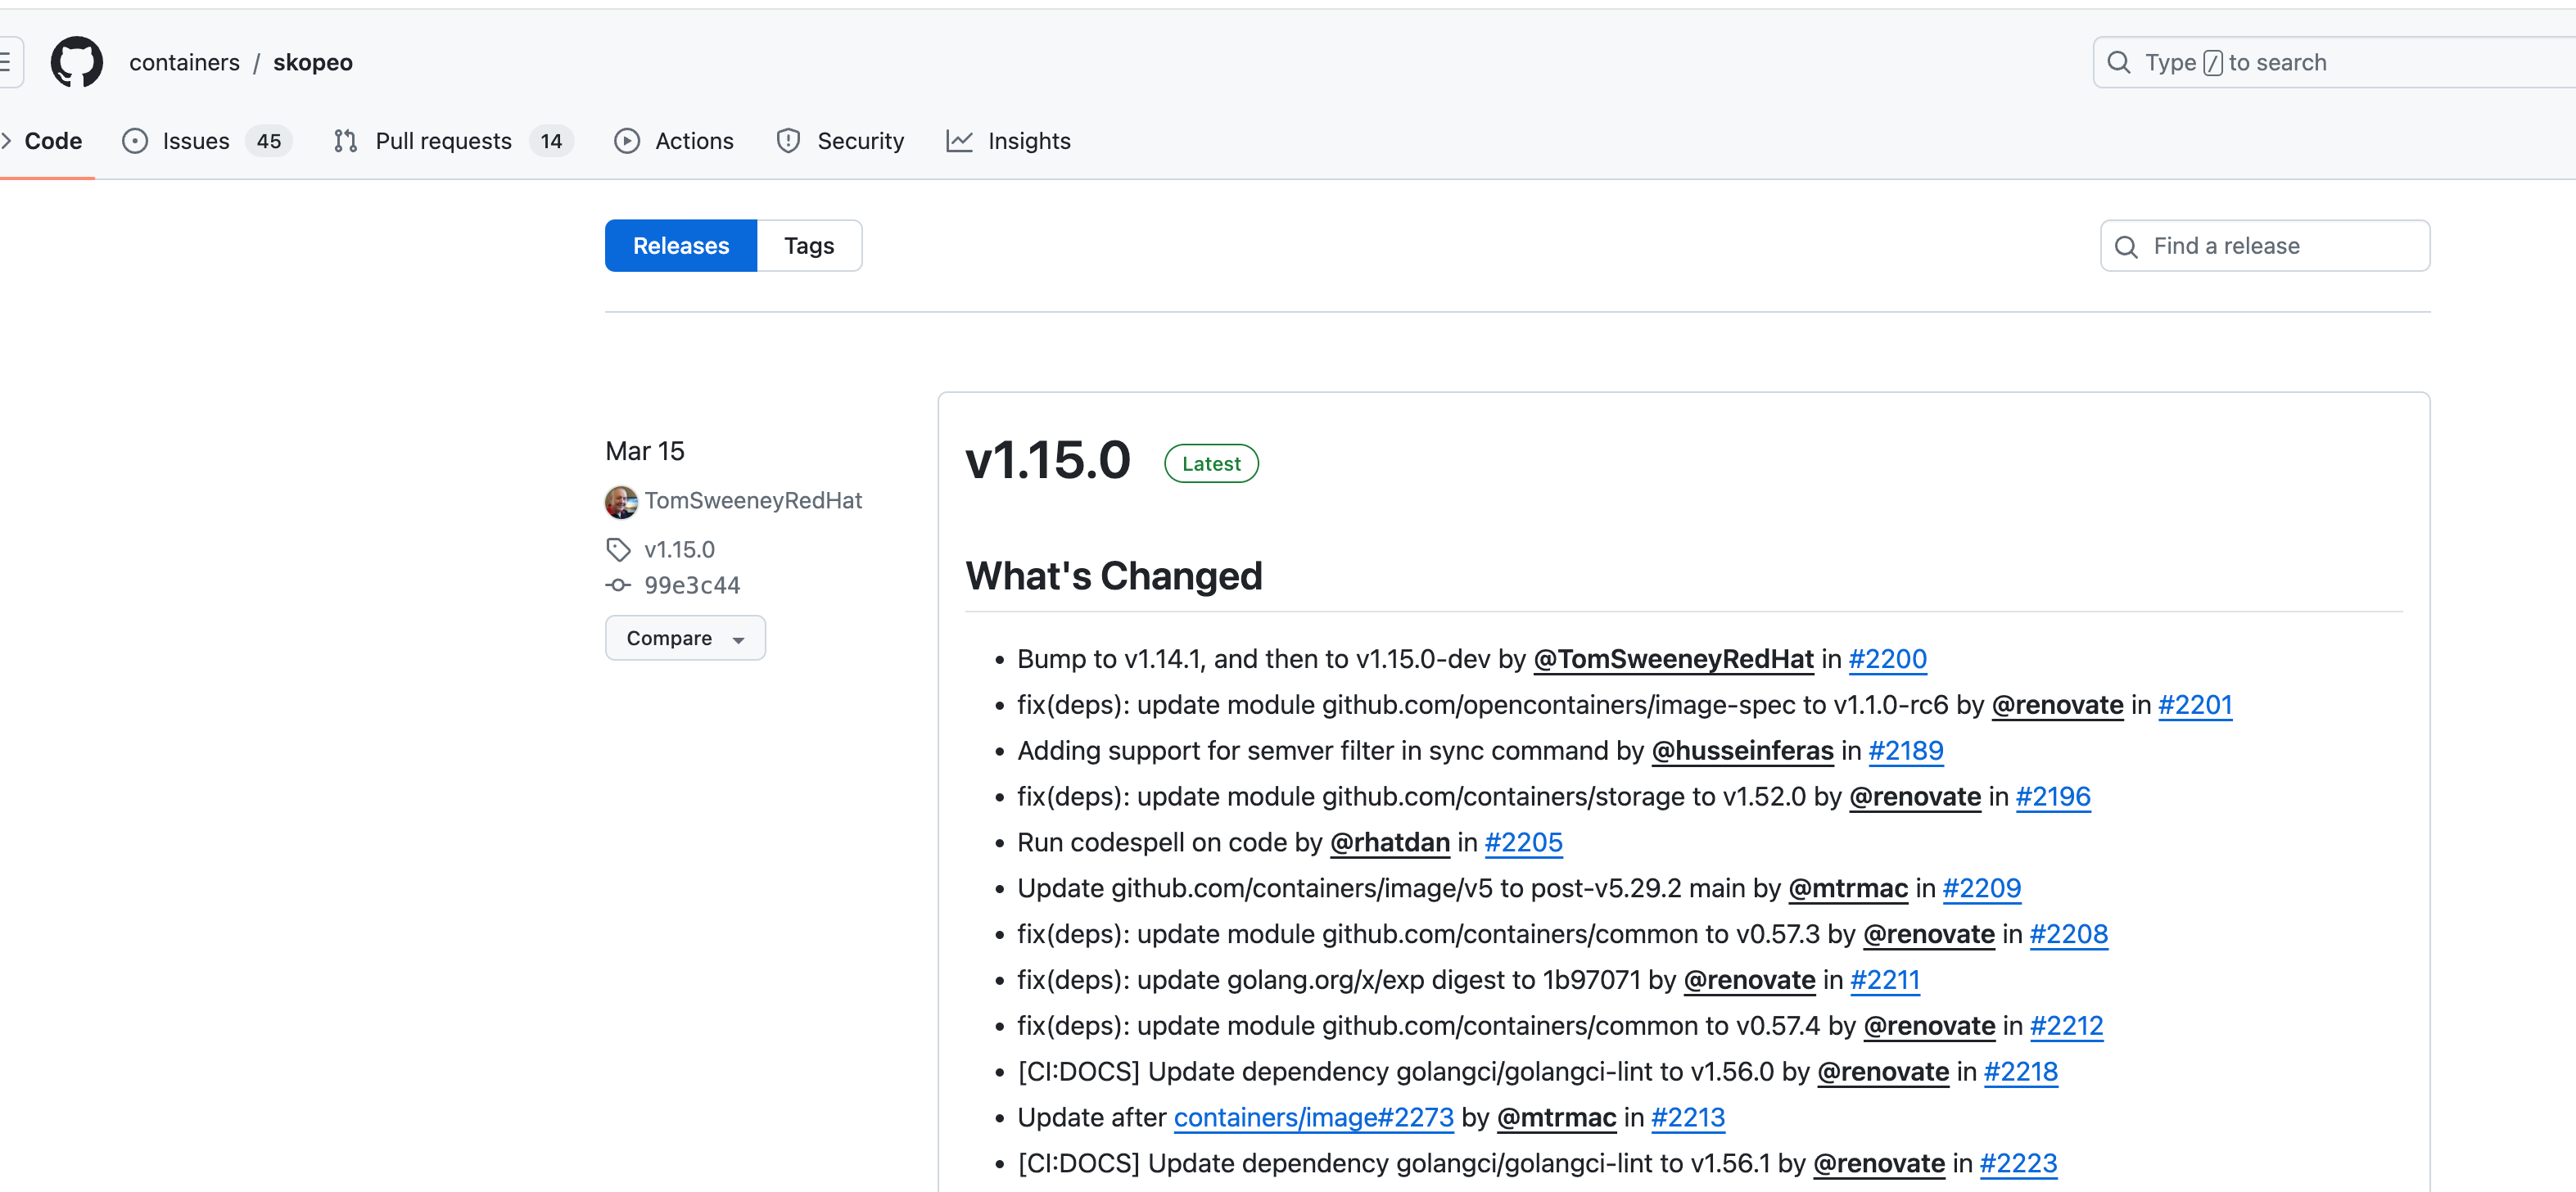Viewport: 2576px width, 1192px height.
Task: Open @renovate mention on the #2196 line
Action: tap(1914, 797)
